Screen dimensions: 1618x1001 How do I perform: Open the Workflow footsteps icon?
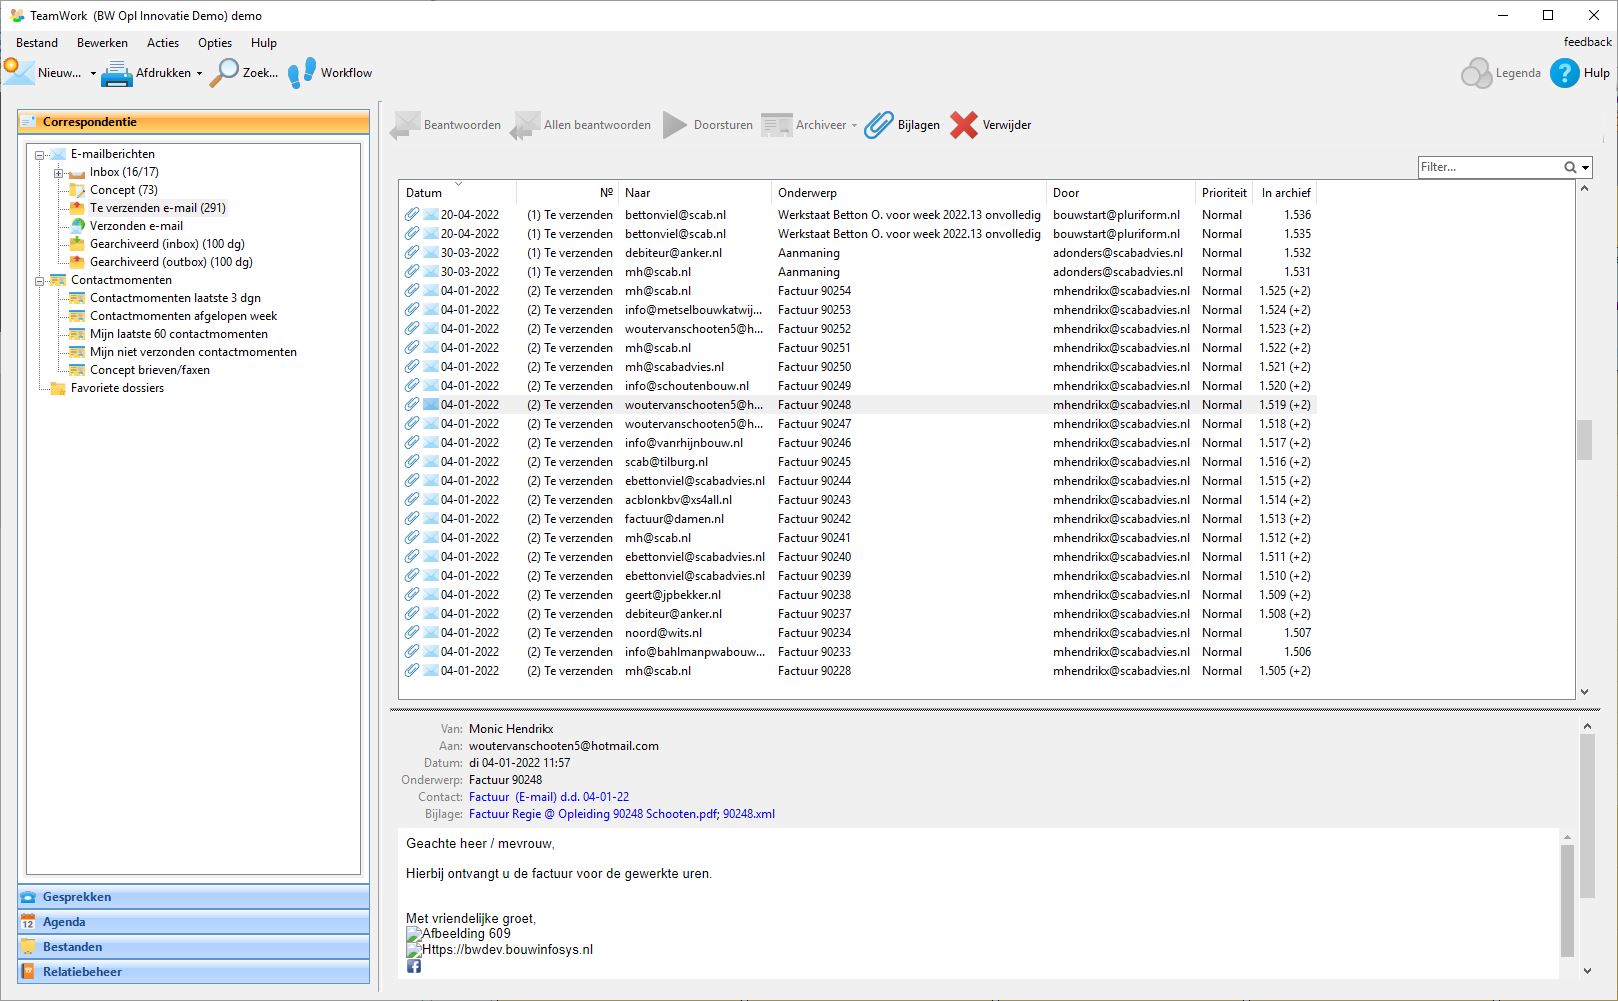click(x=301, y=73)
